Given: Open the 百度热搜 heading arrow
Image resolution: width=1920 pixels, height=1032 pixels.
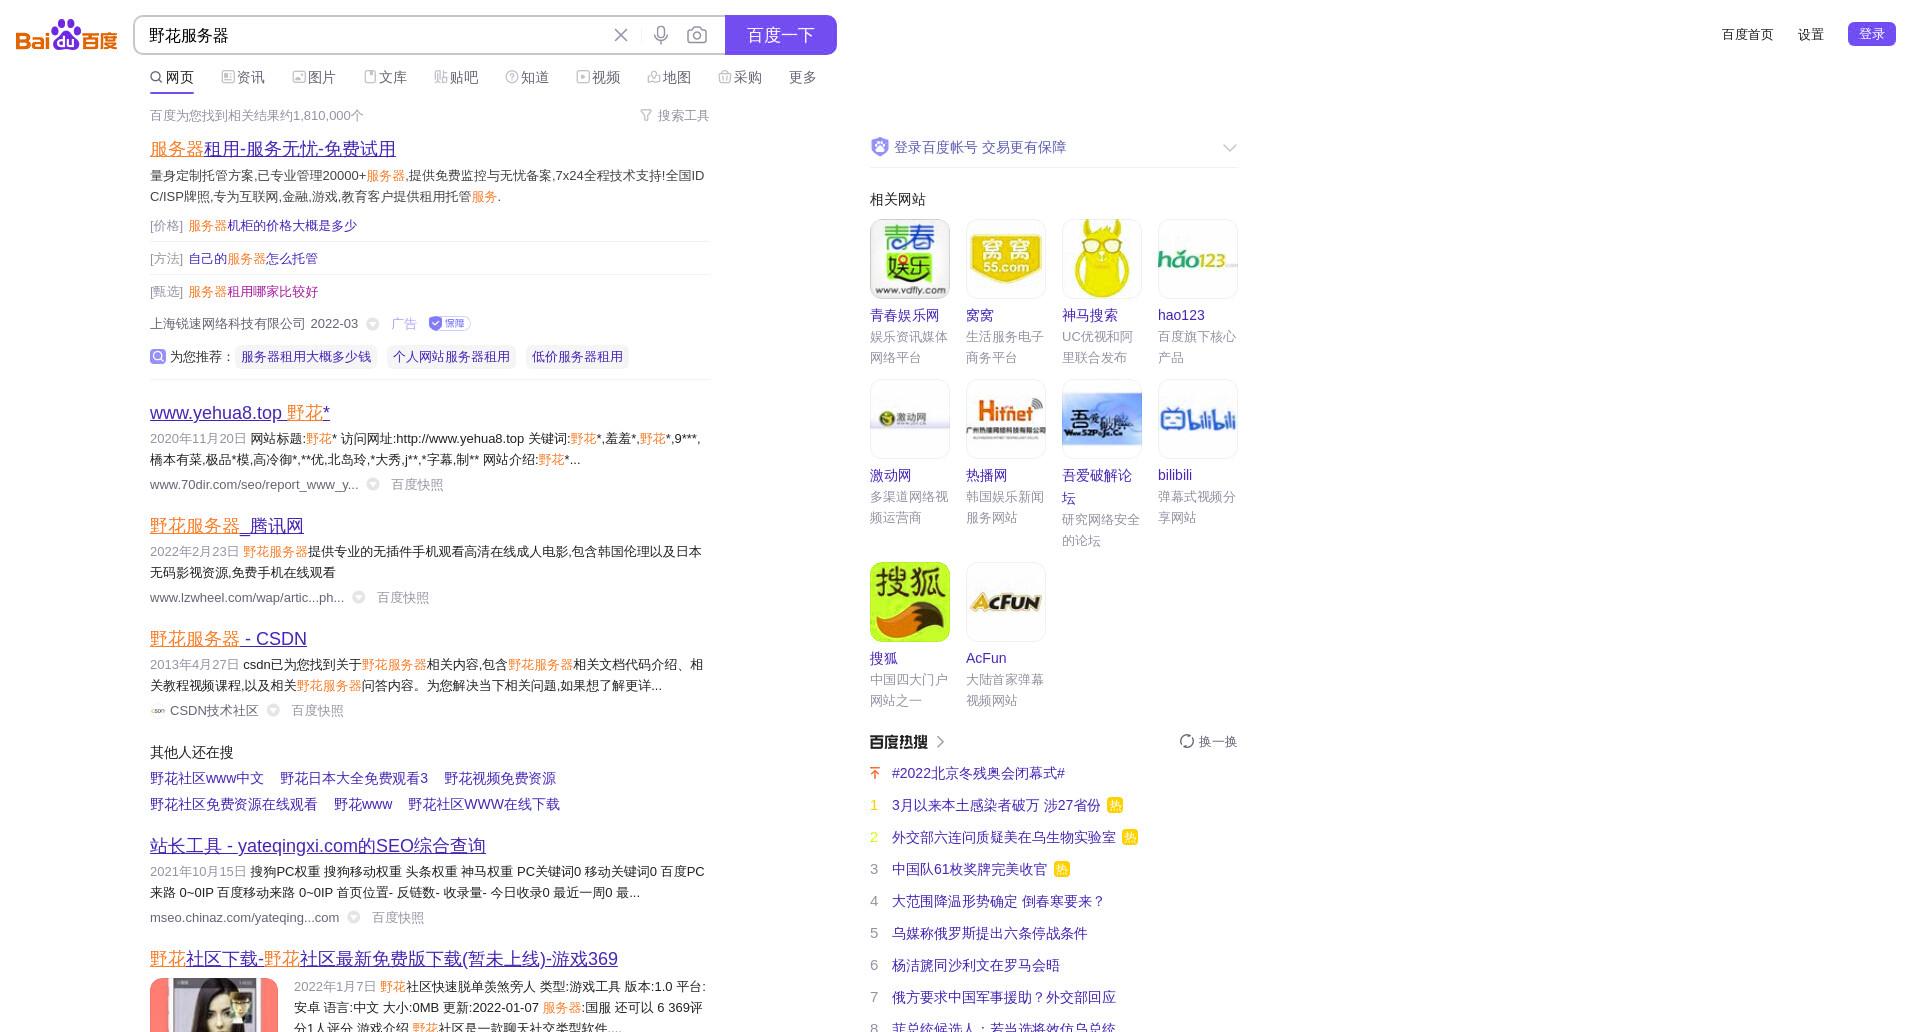Looking at the screenshot, I should pos(940,742).
